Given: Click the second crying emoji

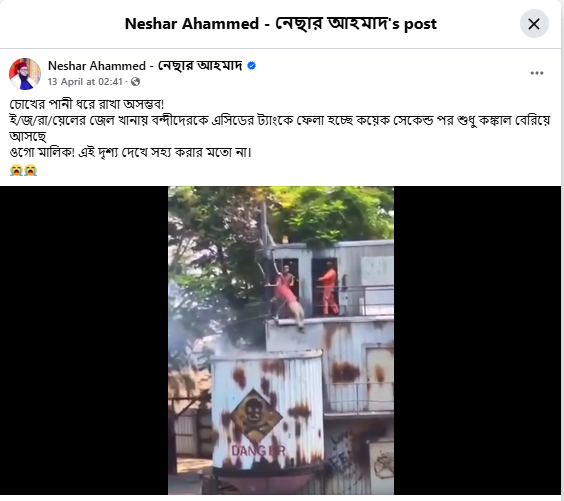Looking at the screenshot, I should coord(31,170).
